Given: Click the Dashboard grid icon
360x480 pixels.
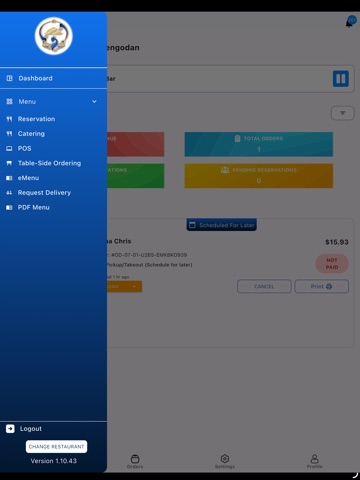Looking at the screenshot, I should click(9, 78).
